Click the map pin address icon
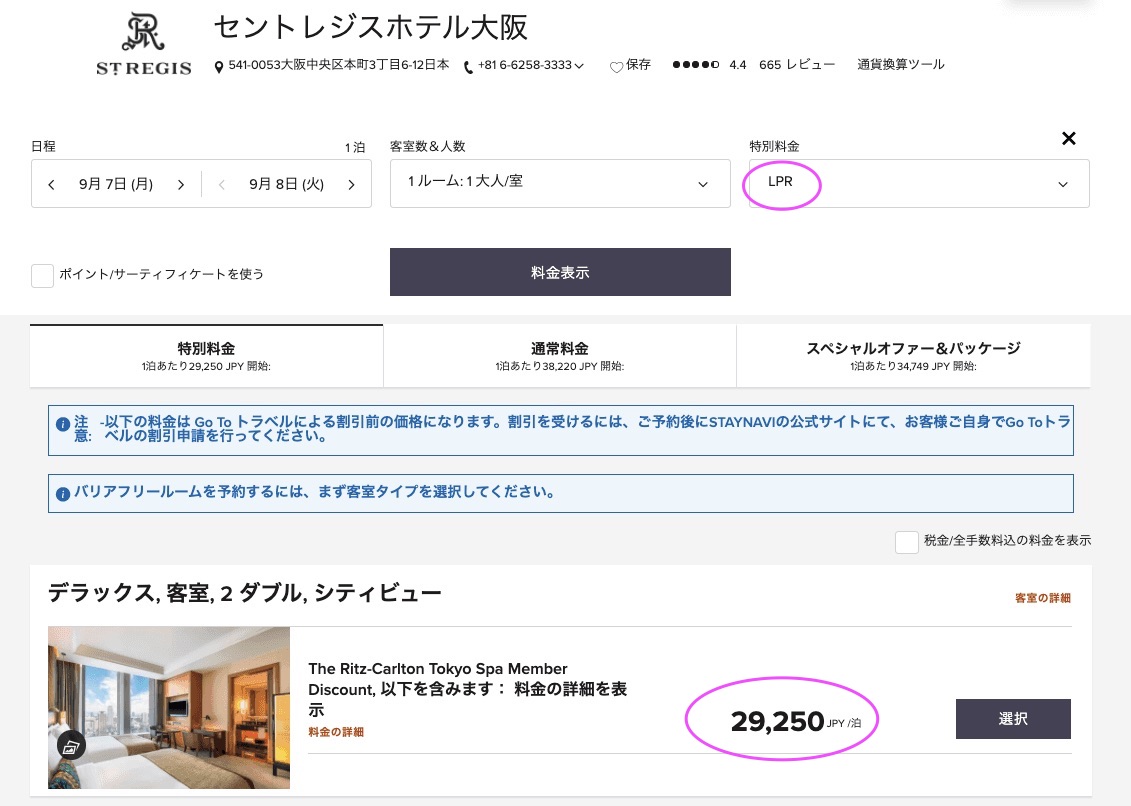 220,66
